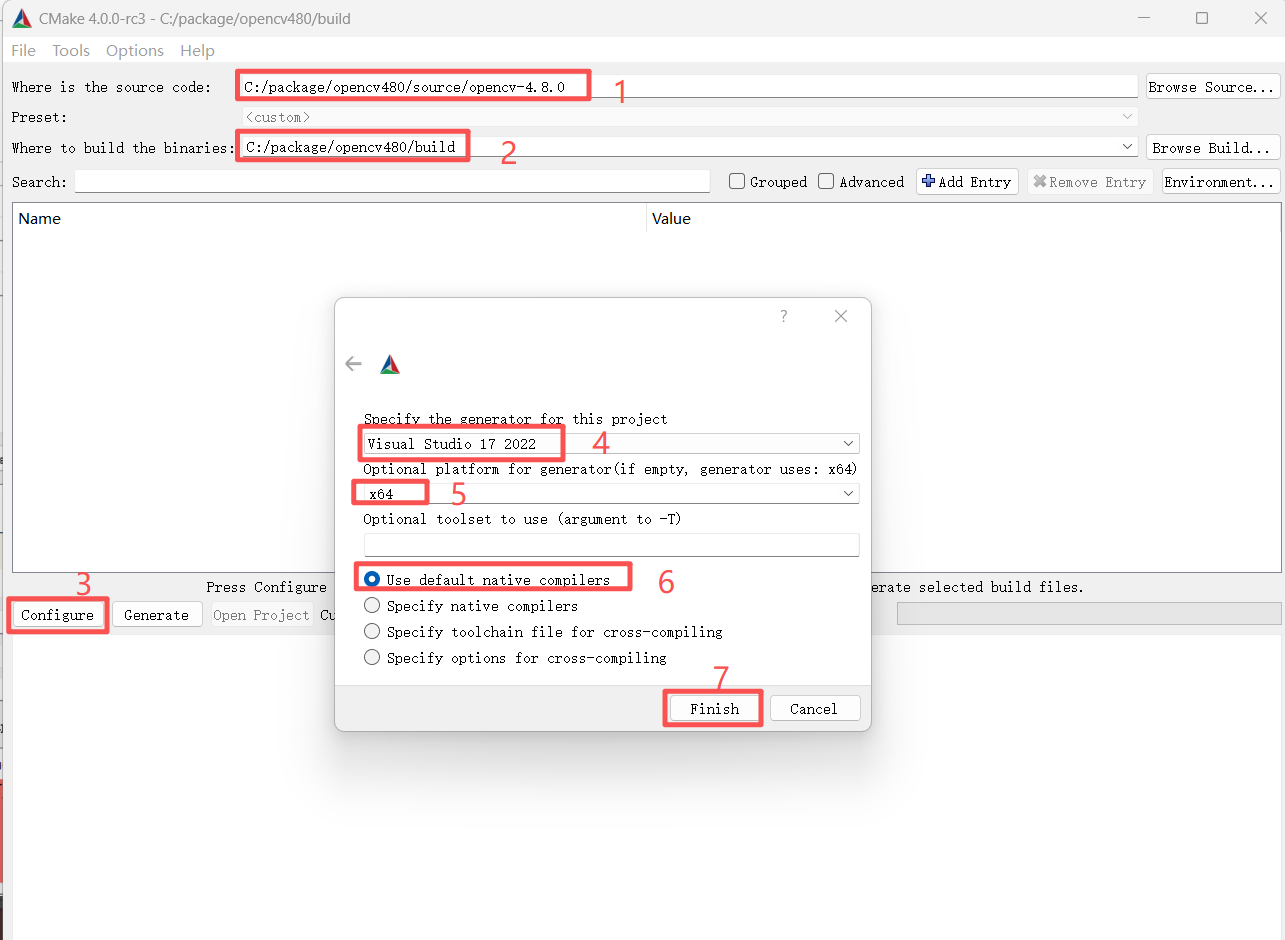Open the generator dropdown Visual Studio 17 2022
1285x940 pixels.
pyautogui.click(x=611, y=443)
